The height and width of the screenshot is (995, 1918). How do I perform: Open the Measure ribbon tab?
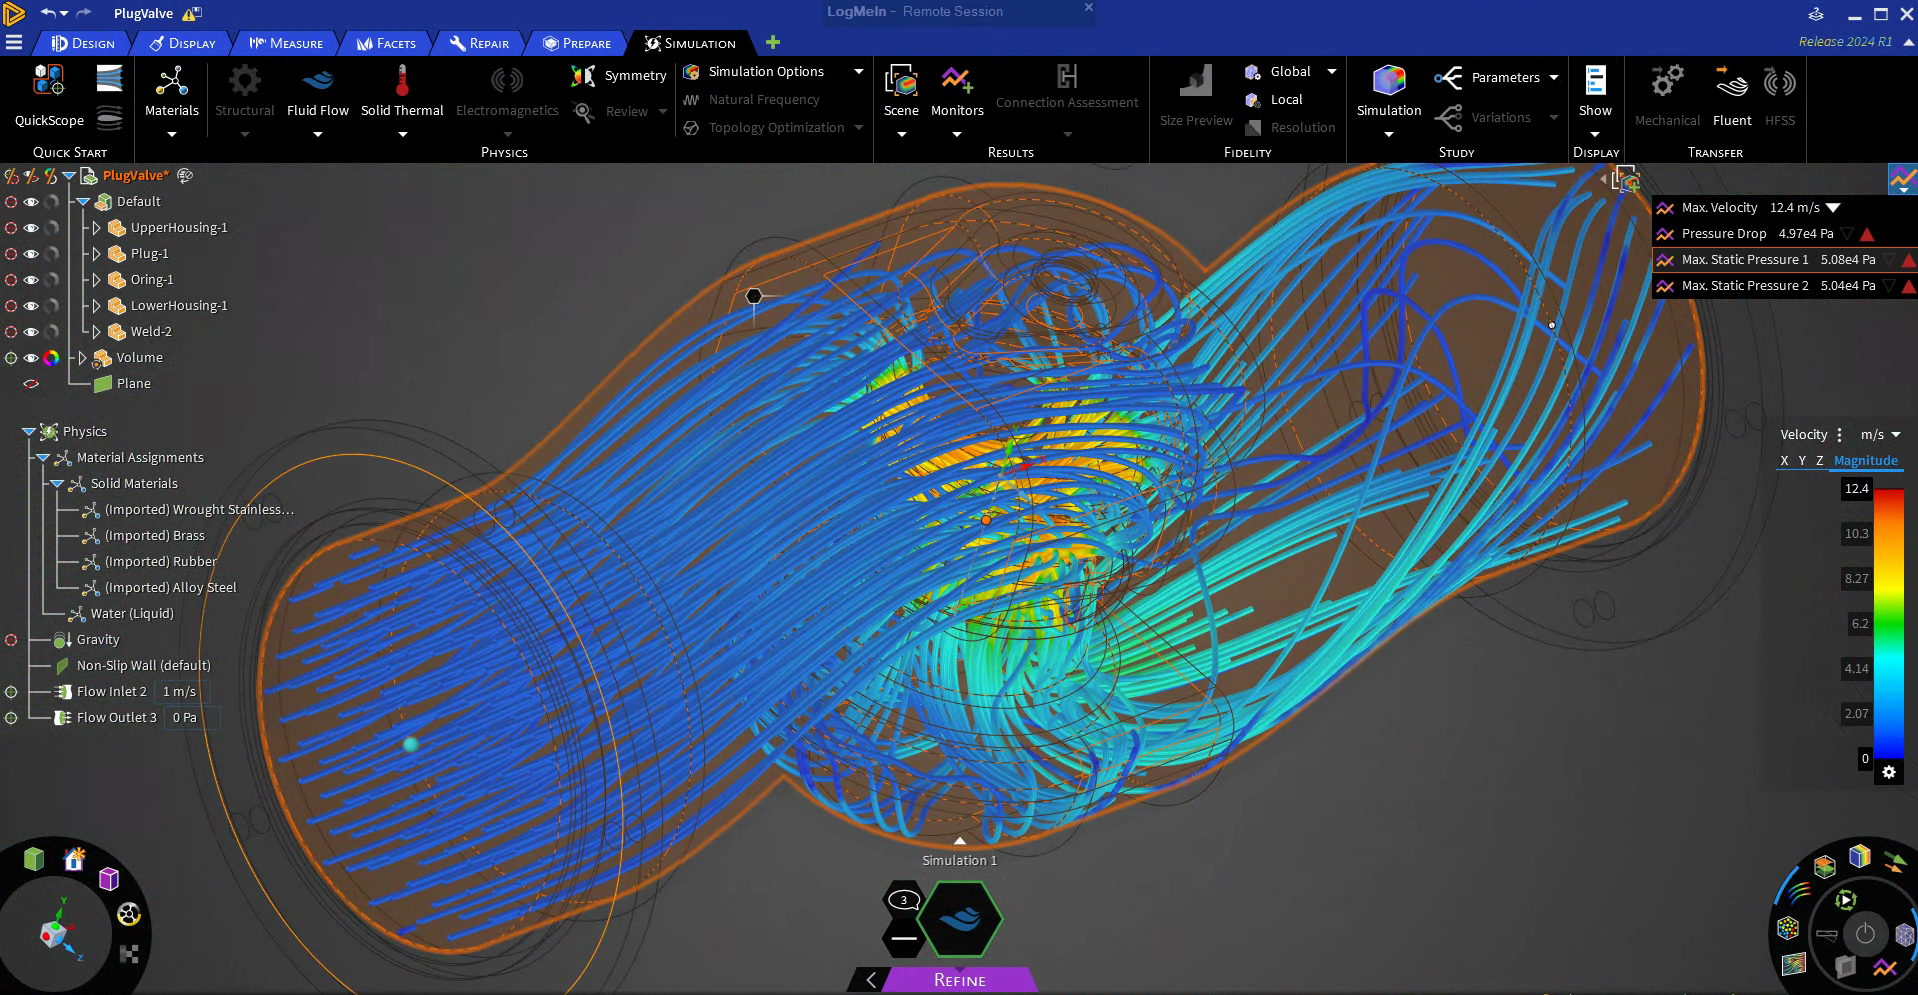tap(288, 43)
